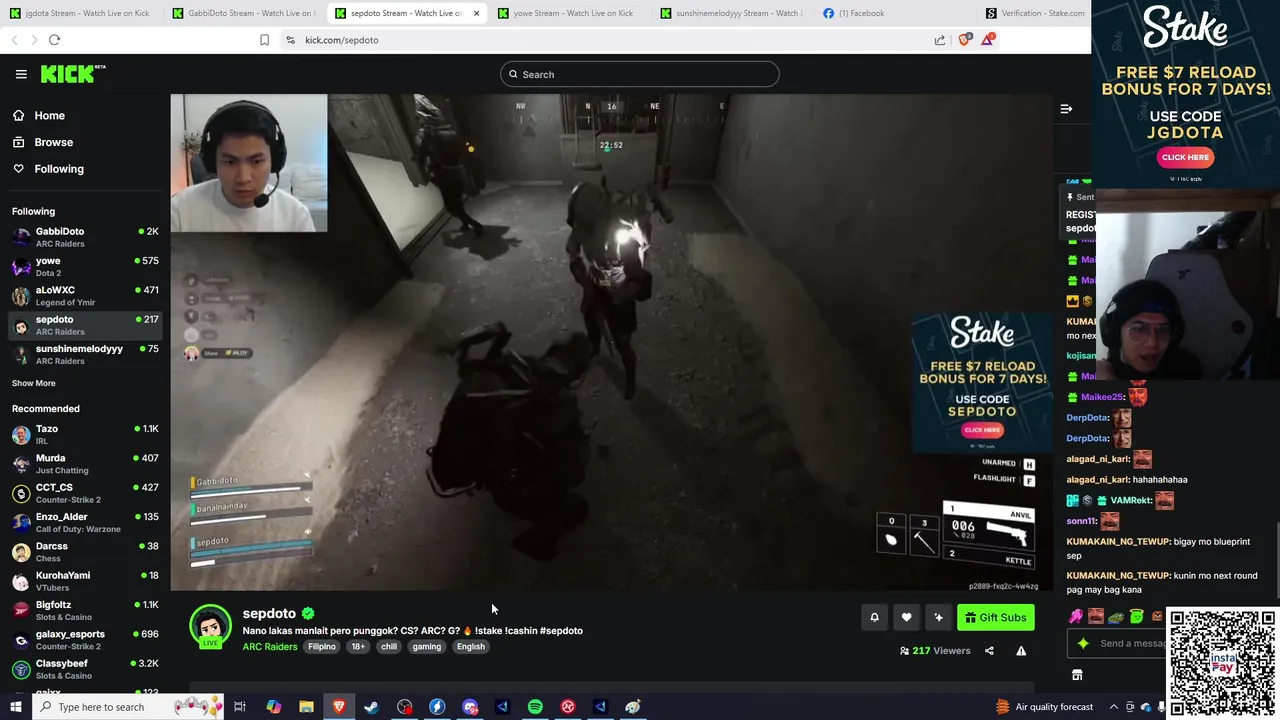Click browser share icon in address bar
The height and width of the screenshot is (720, 1280).
940,40
